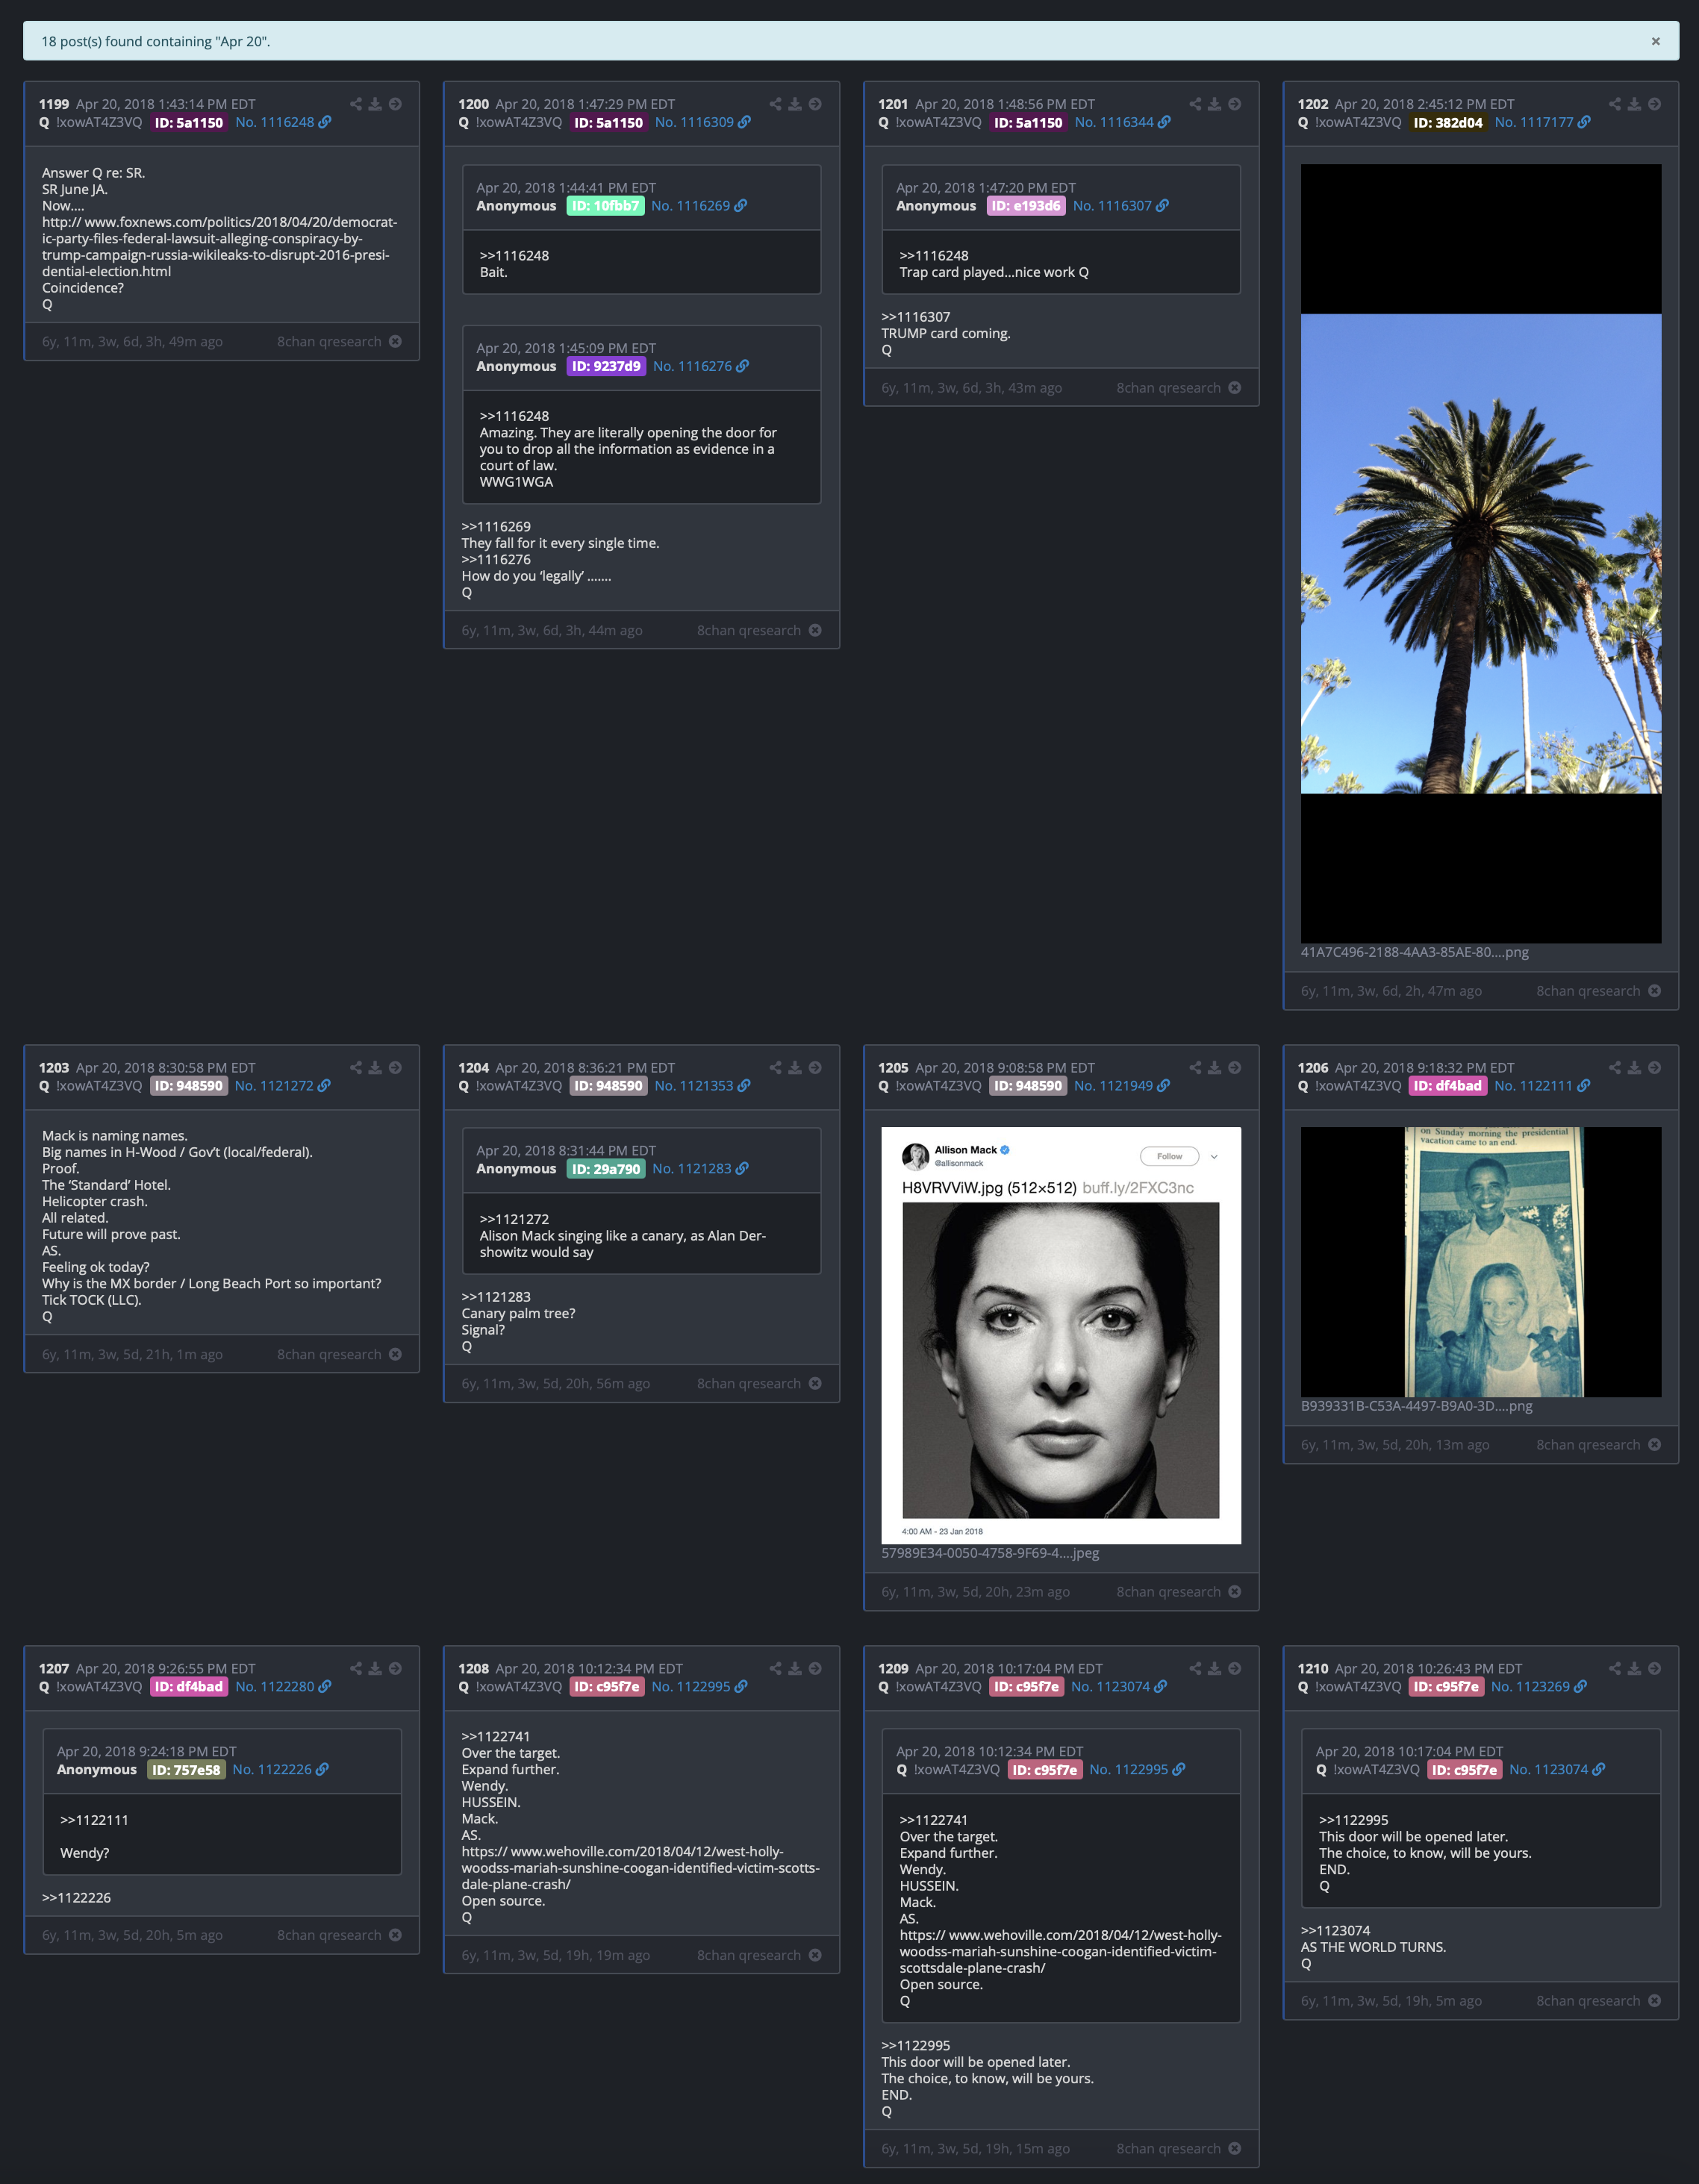This screenshot has height=2184, width=1699.
Task: Click the ID: 757e58 badge
Action: click(186, 1770)
